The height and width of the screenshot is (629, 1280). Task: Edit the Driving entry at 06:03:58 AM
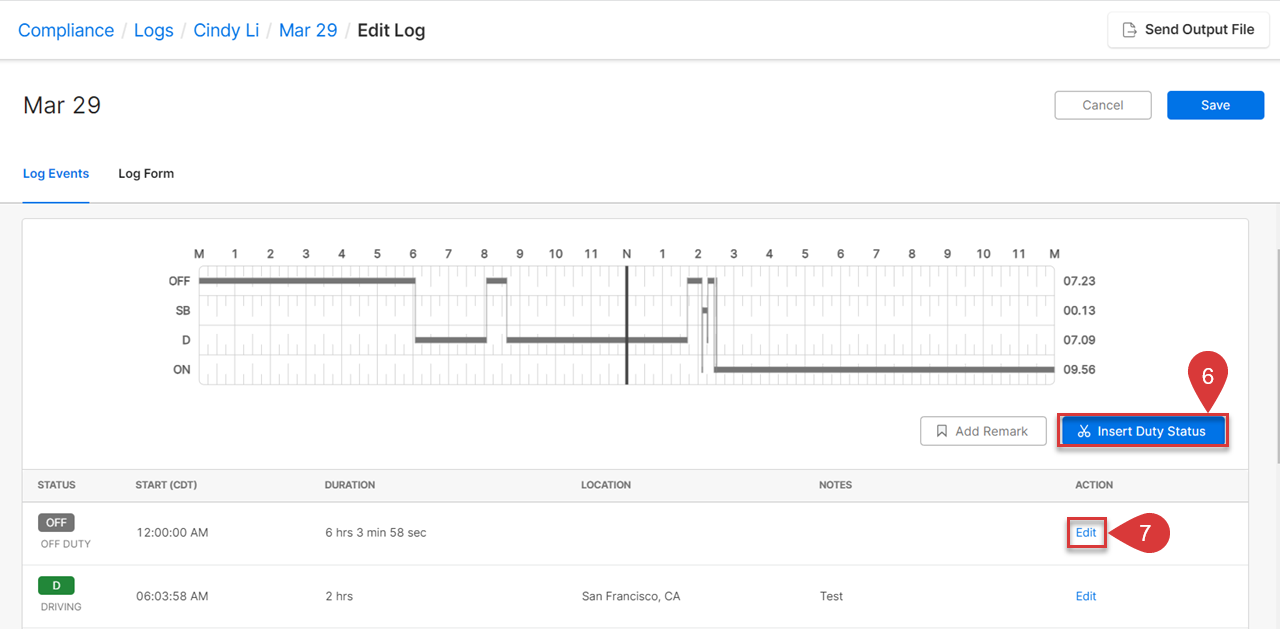[1086, 596]
